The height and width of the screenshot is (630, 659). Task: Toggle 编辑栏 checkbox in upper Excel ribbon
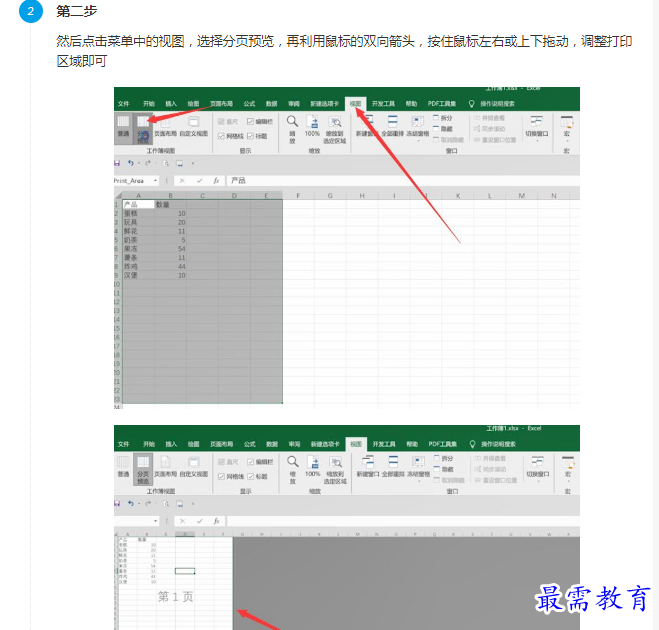pos(250,121)
